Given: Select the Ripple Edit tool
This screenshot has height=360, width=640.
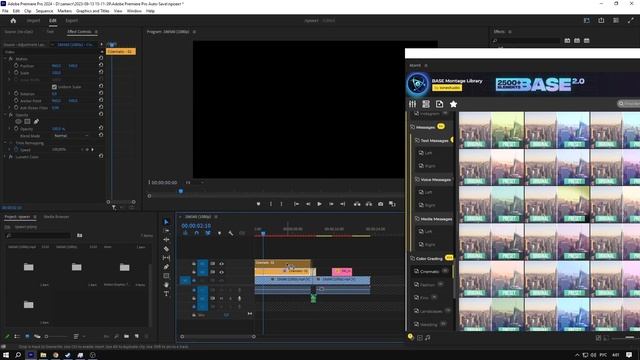Looking at the screenshot, I should click(x=166, y=240).
